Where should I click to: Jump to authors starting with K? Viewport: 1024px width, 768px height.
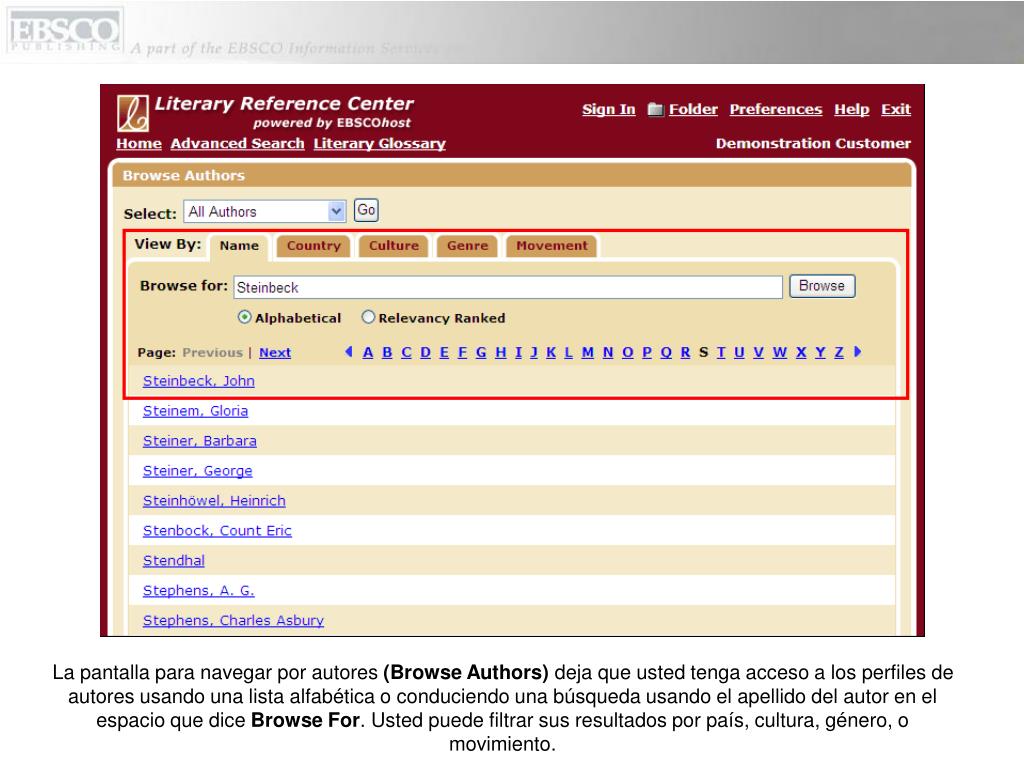click(x=551, y=353)
